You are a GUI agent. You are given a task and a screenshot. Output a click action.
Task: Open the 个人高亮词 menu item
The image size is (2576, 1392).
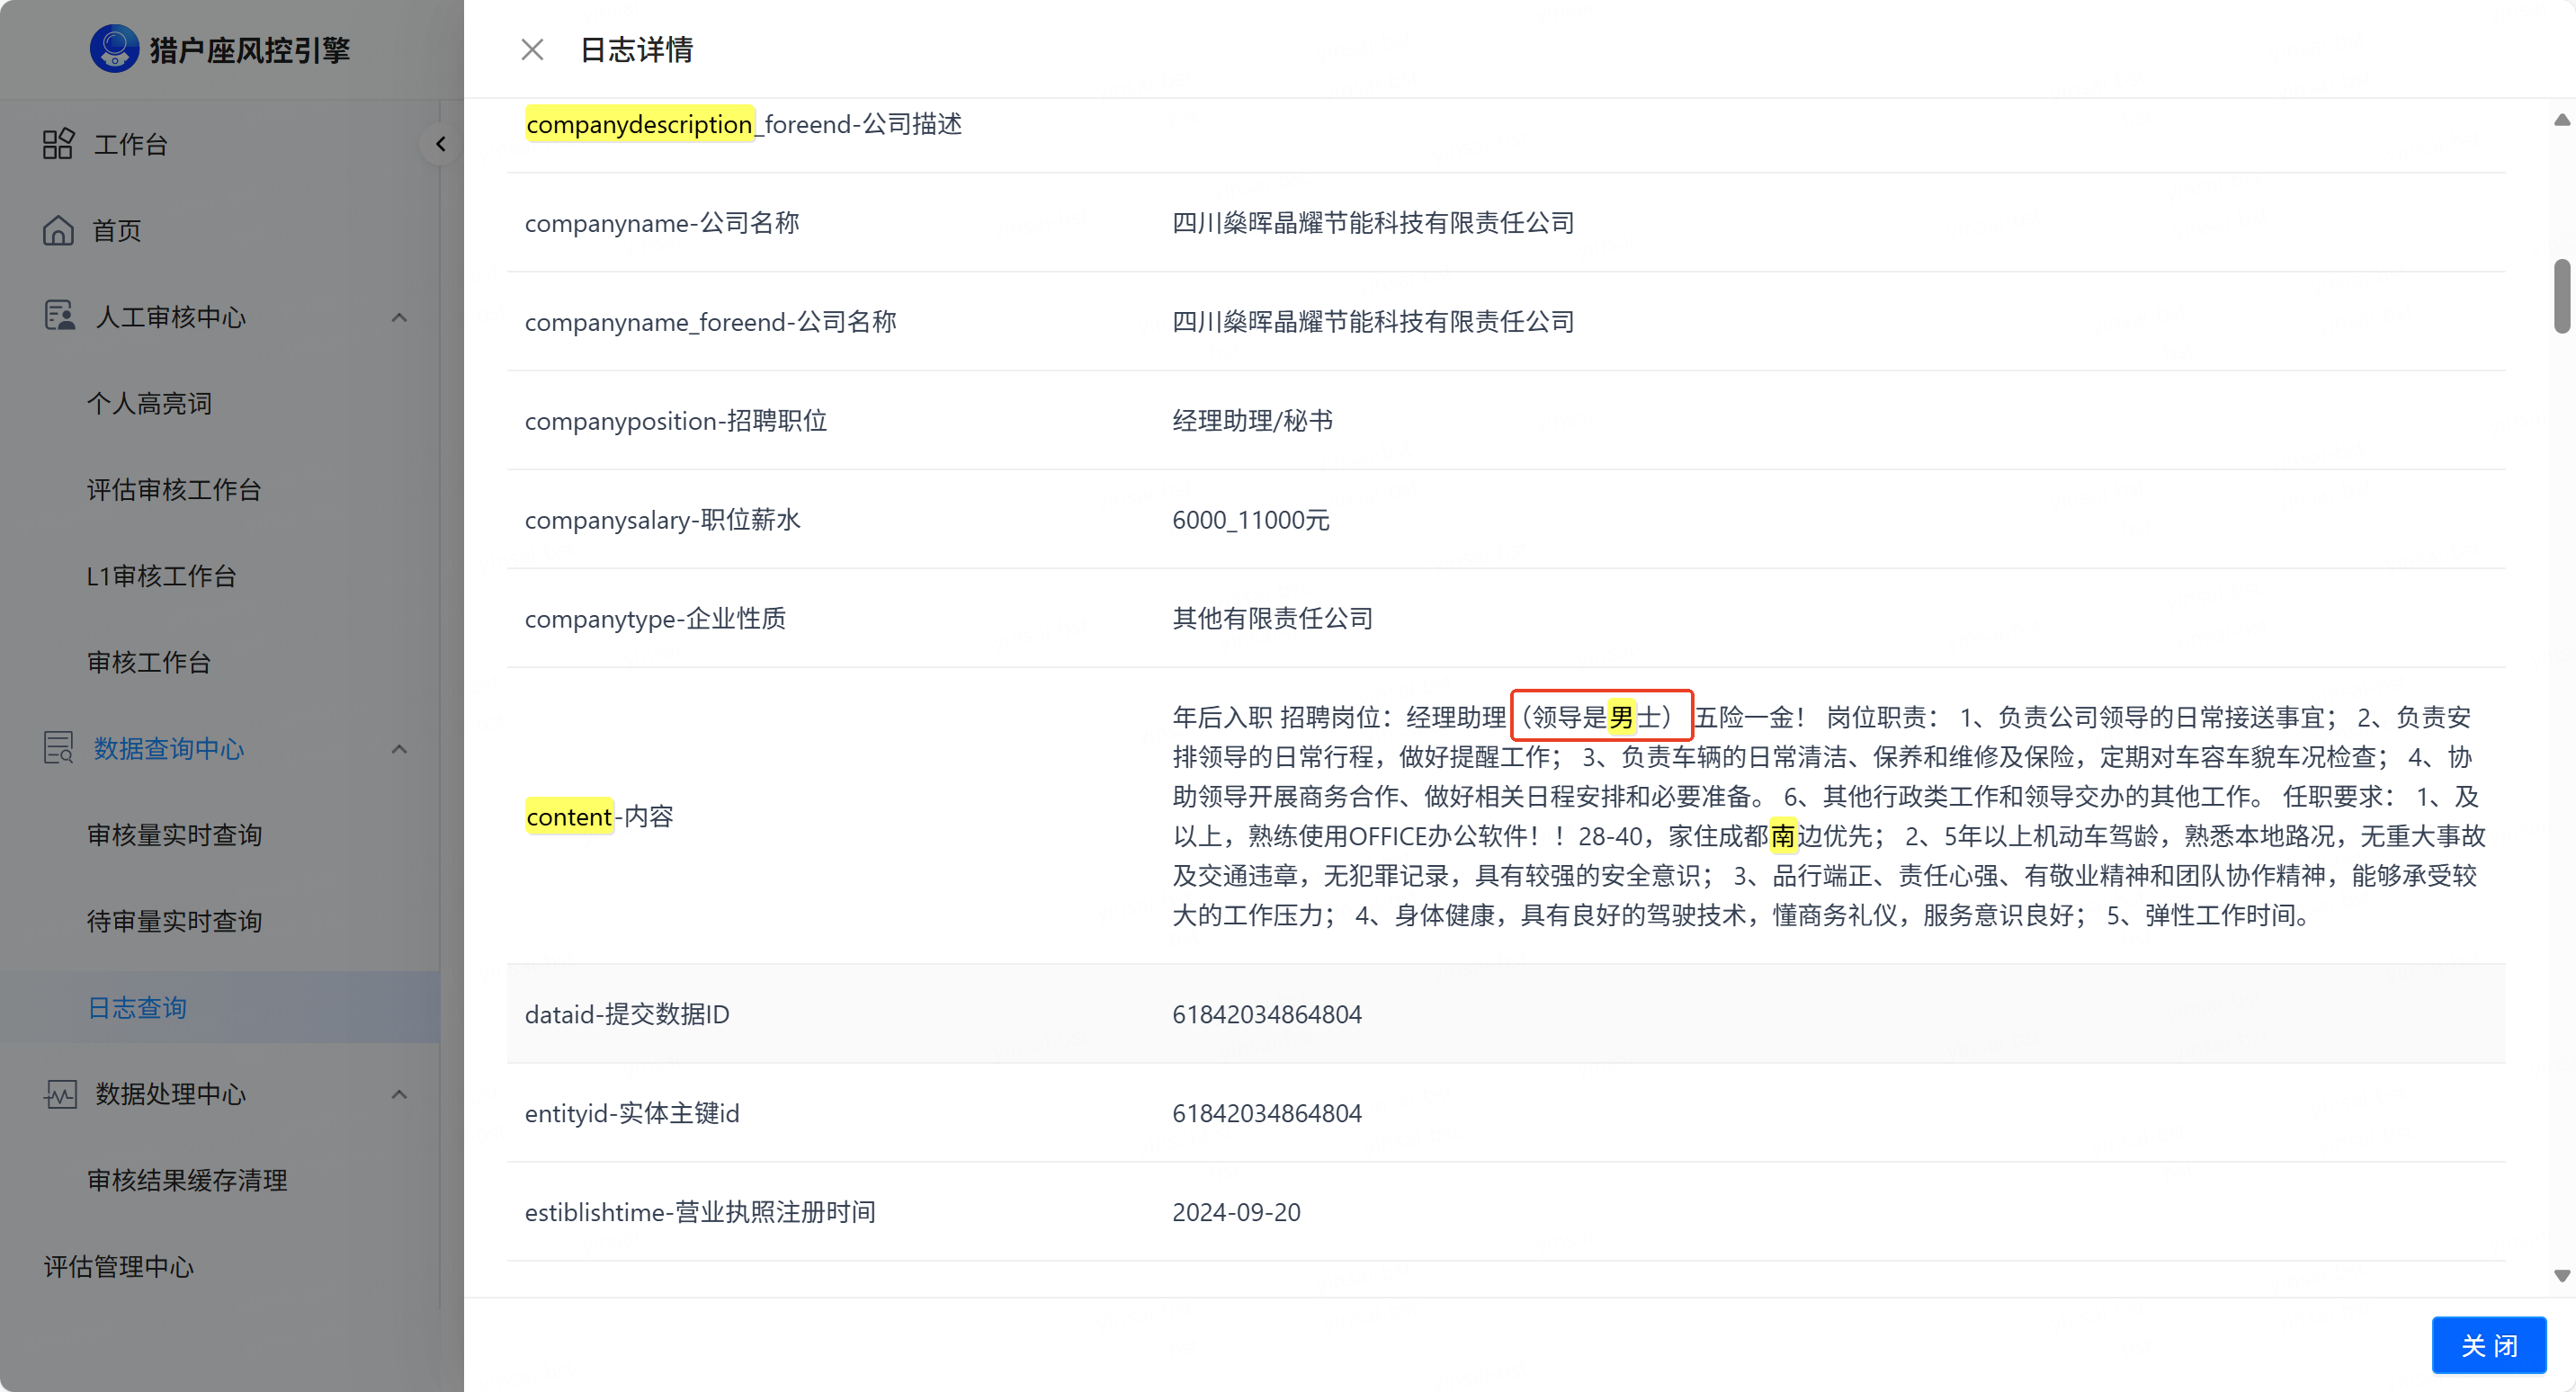pos(149,403)
